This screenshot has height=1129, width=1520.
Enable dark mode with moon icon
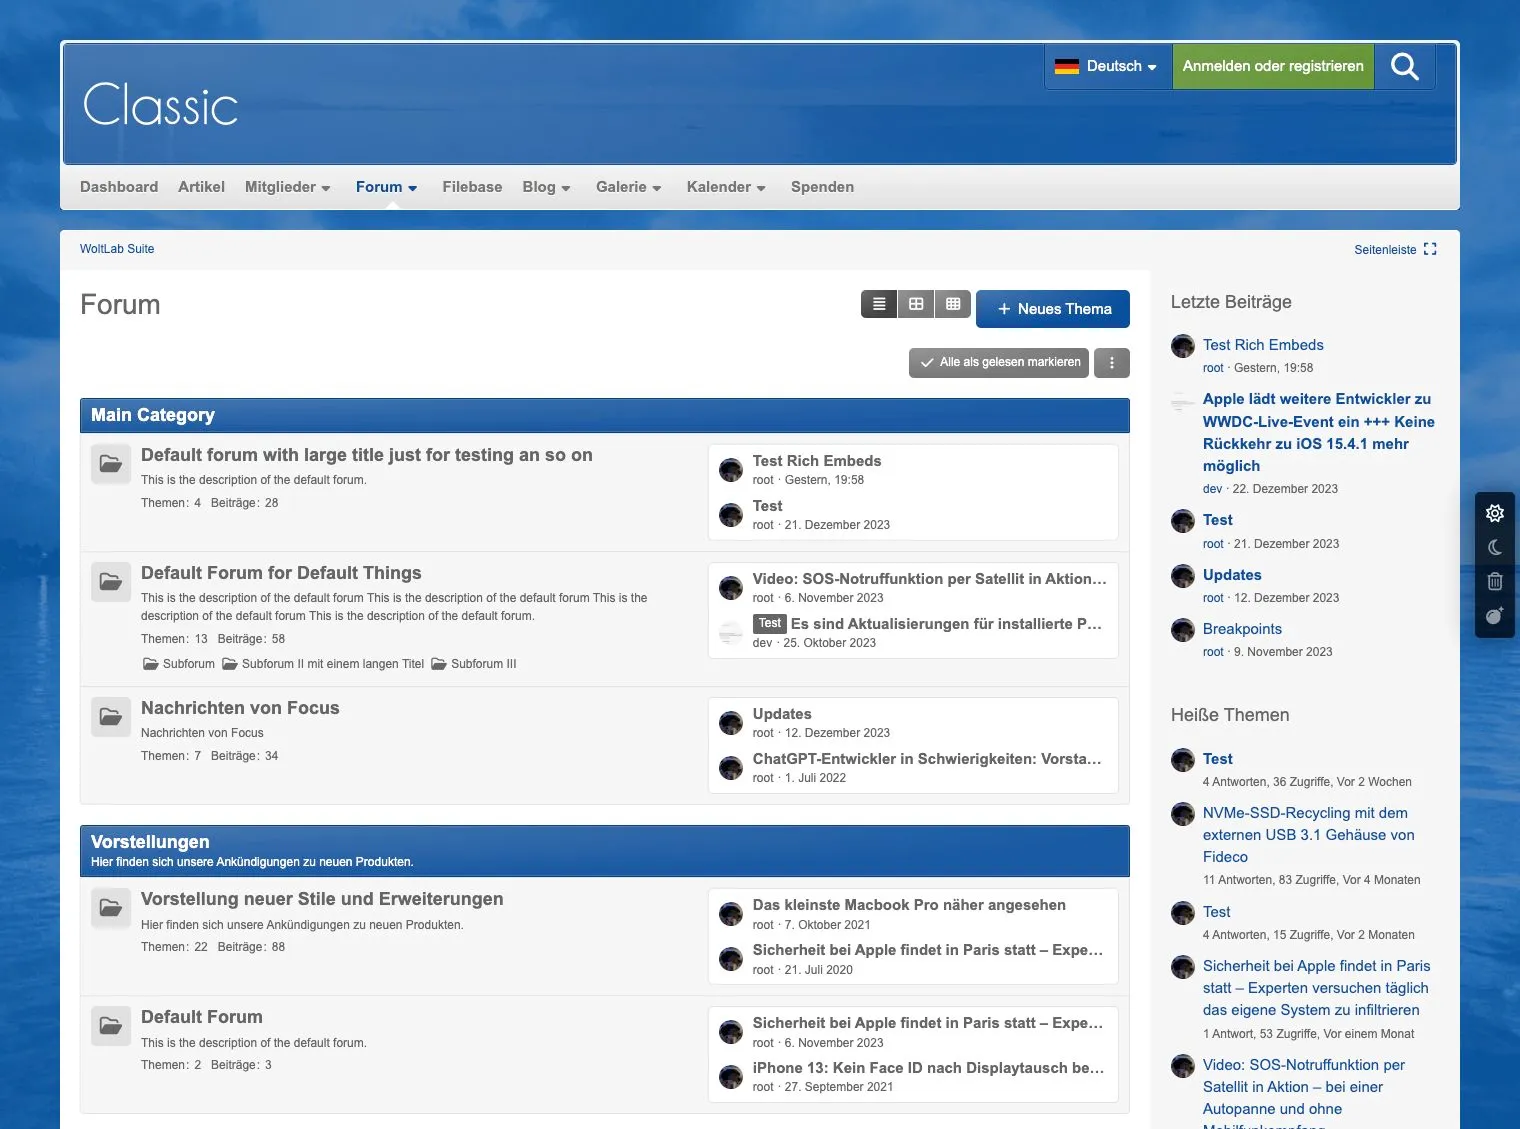coord(1494,547)
